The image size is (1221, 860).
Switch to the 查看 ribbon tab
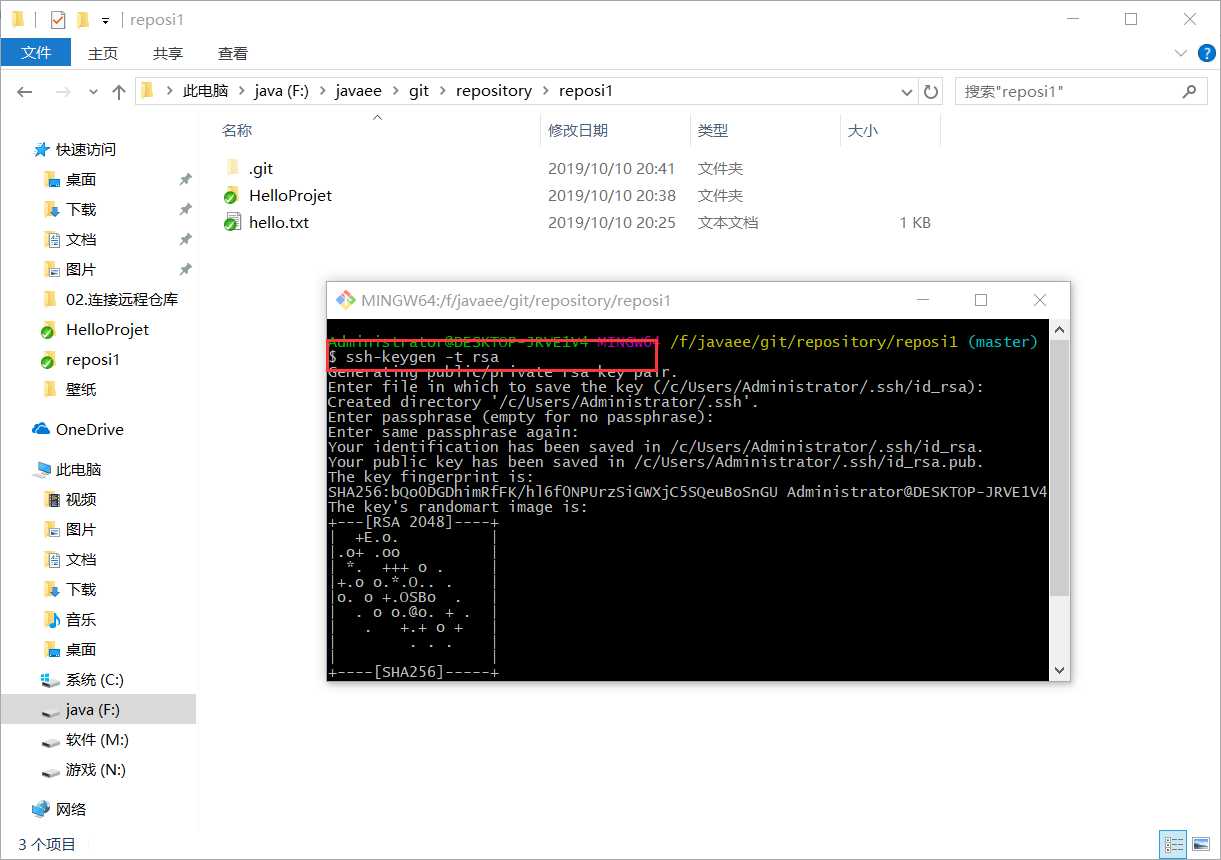click(233, 53)
